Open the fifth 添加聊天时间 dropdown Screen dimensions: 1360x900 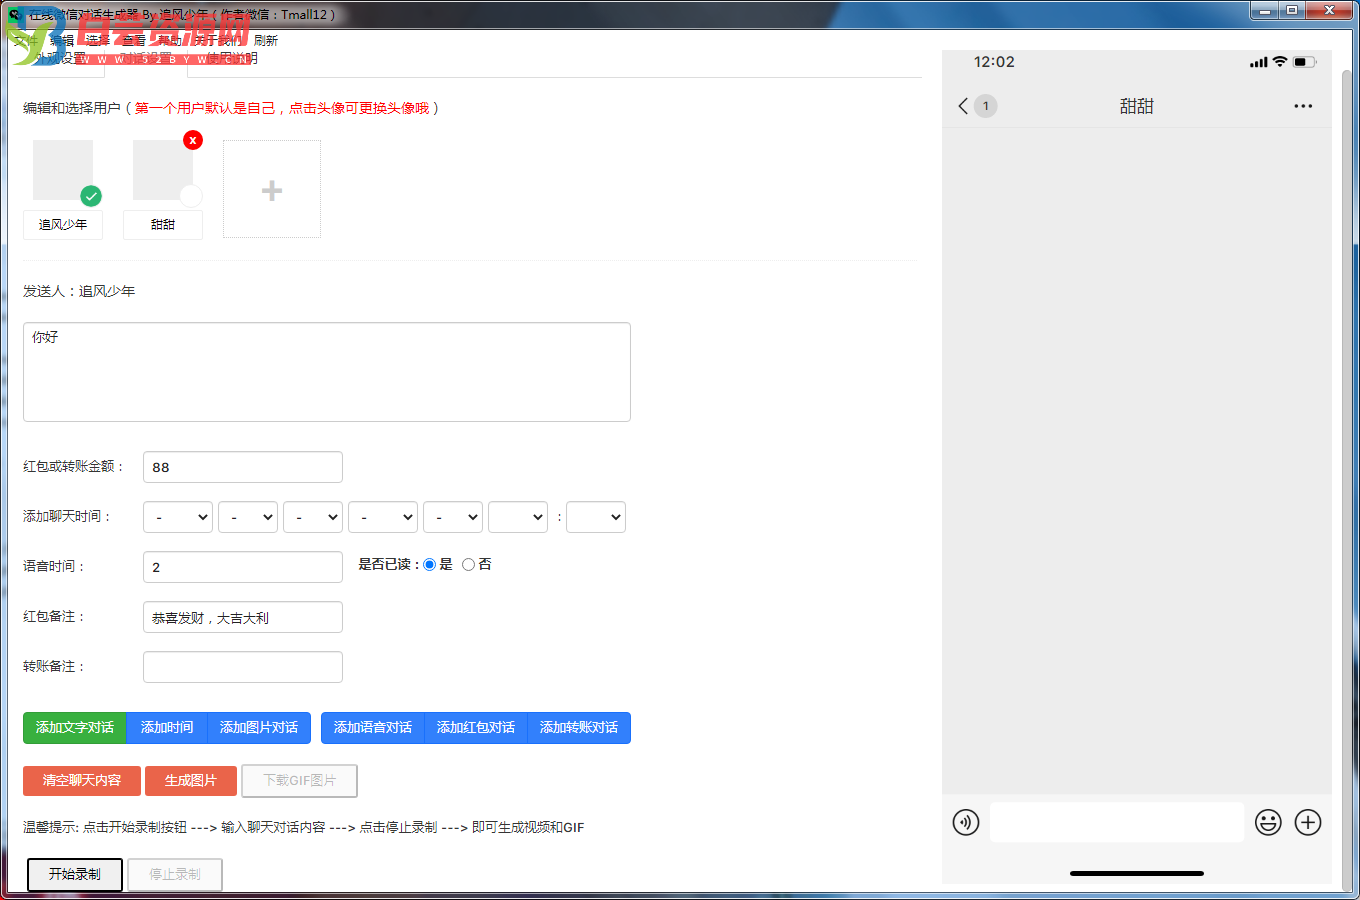click(x=453, y=517)
